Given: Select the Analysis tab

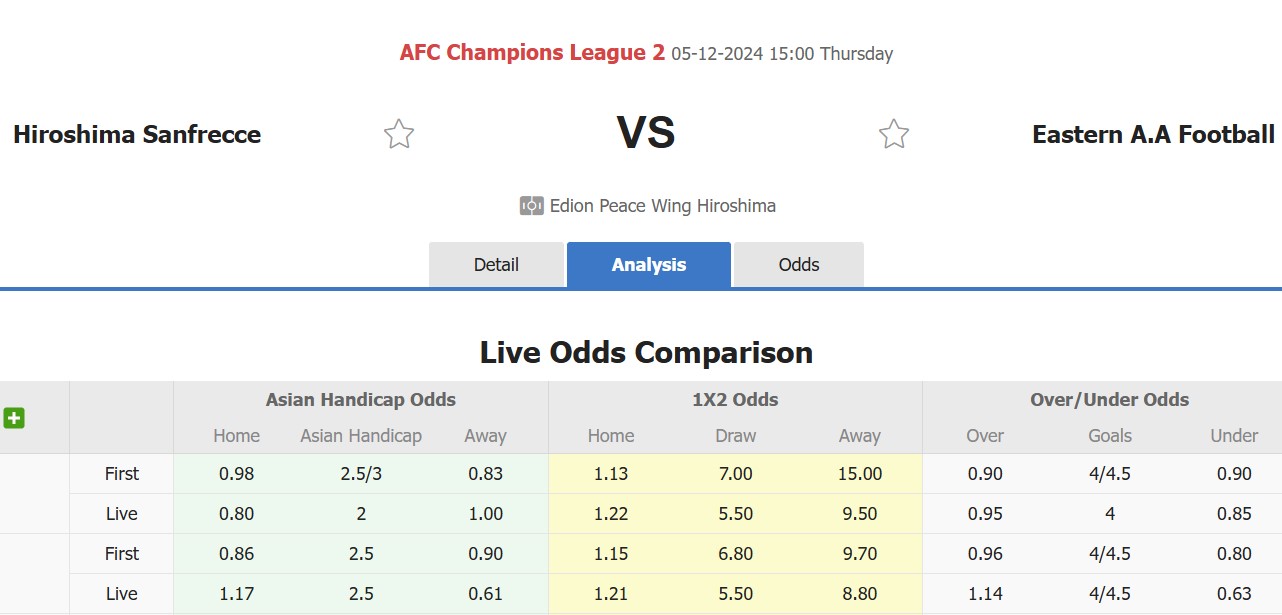Looking at the screenshot, I should [x=649, y=265].
